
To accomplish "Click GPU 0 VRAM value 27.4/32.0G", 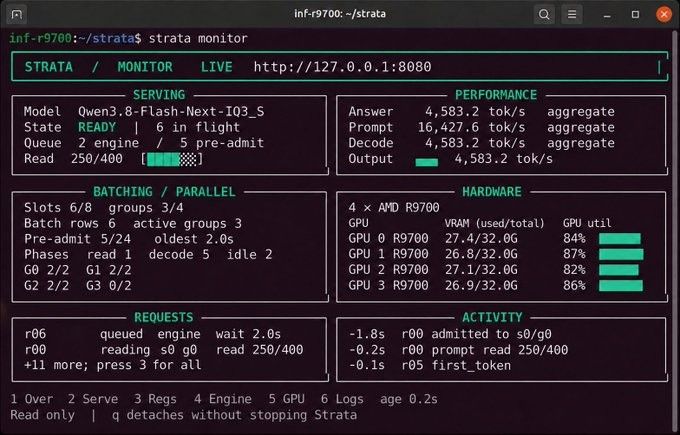I will tap(481, 239).
